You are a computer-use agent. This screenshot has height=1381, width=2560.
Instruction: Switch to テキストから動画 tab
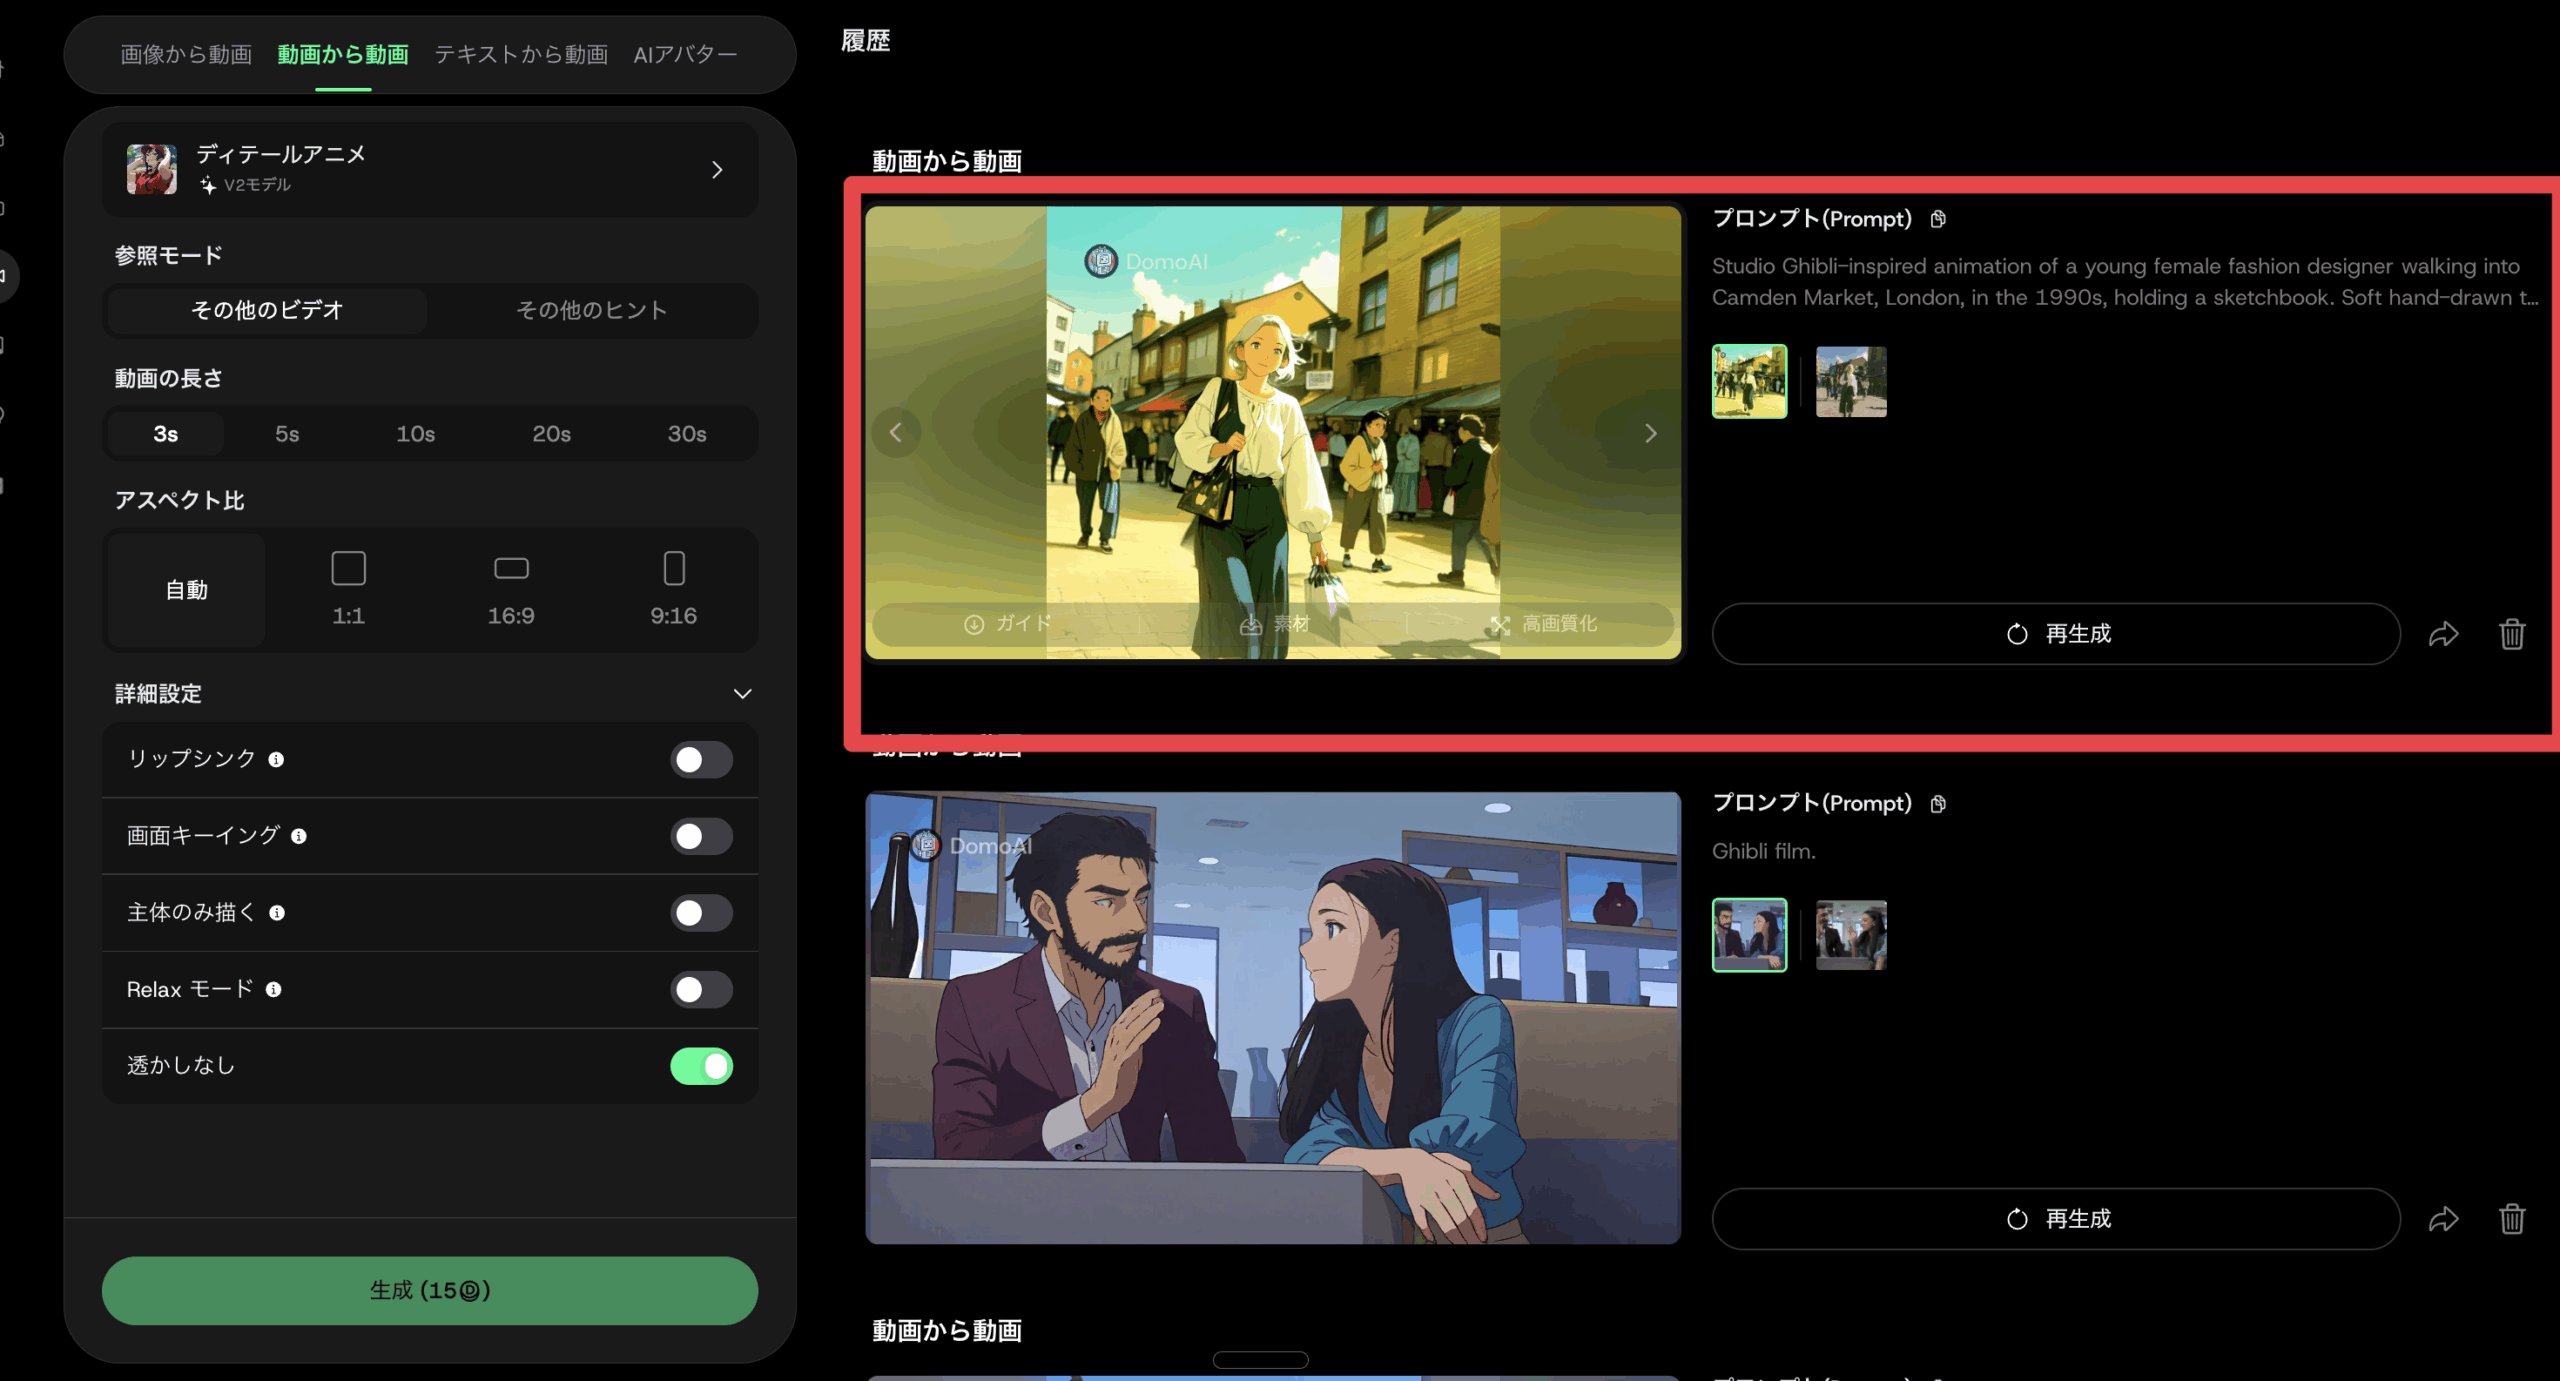point(521,54)
